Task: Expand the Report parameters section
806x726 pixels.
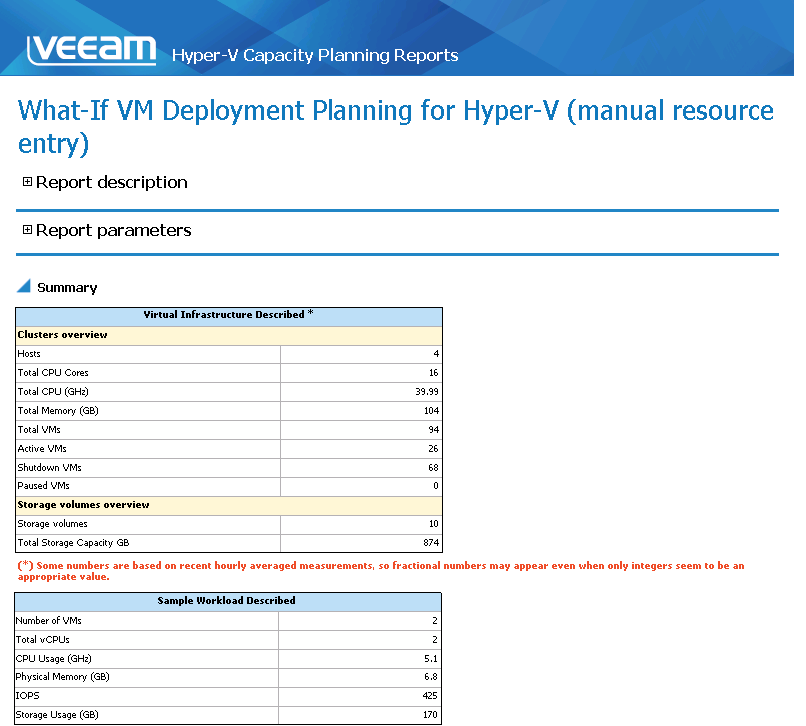Action: coord(27,230)
